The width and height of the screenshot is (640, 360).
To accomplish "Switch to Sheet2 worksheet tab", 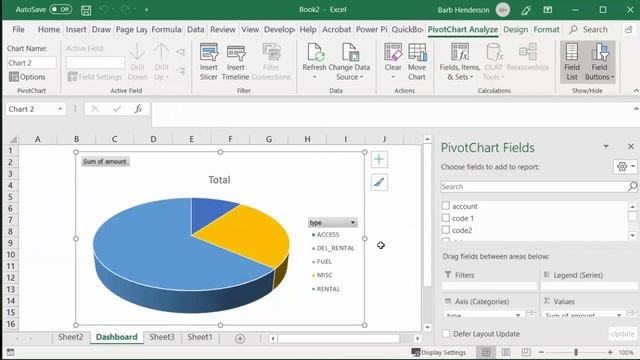I will (x=71, y=337).
